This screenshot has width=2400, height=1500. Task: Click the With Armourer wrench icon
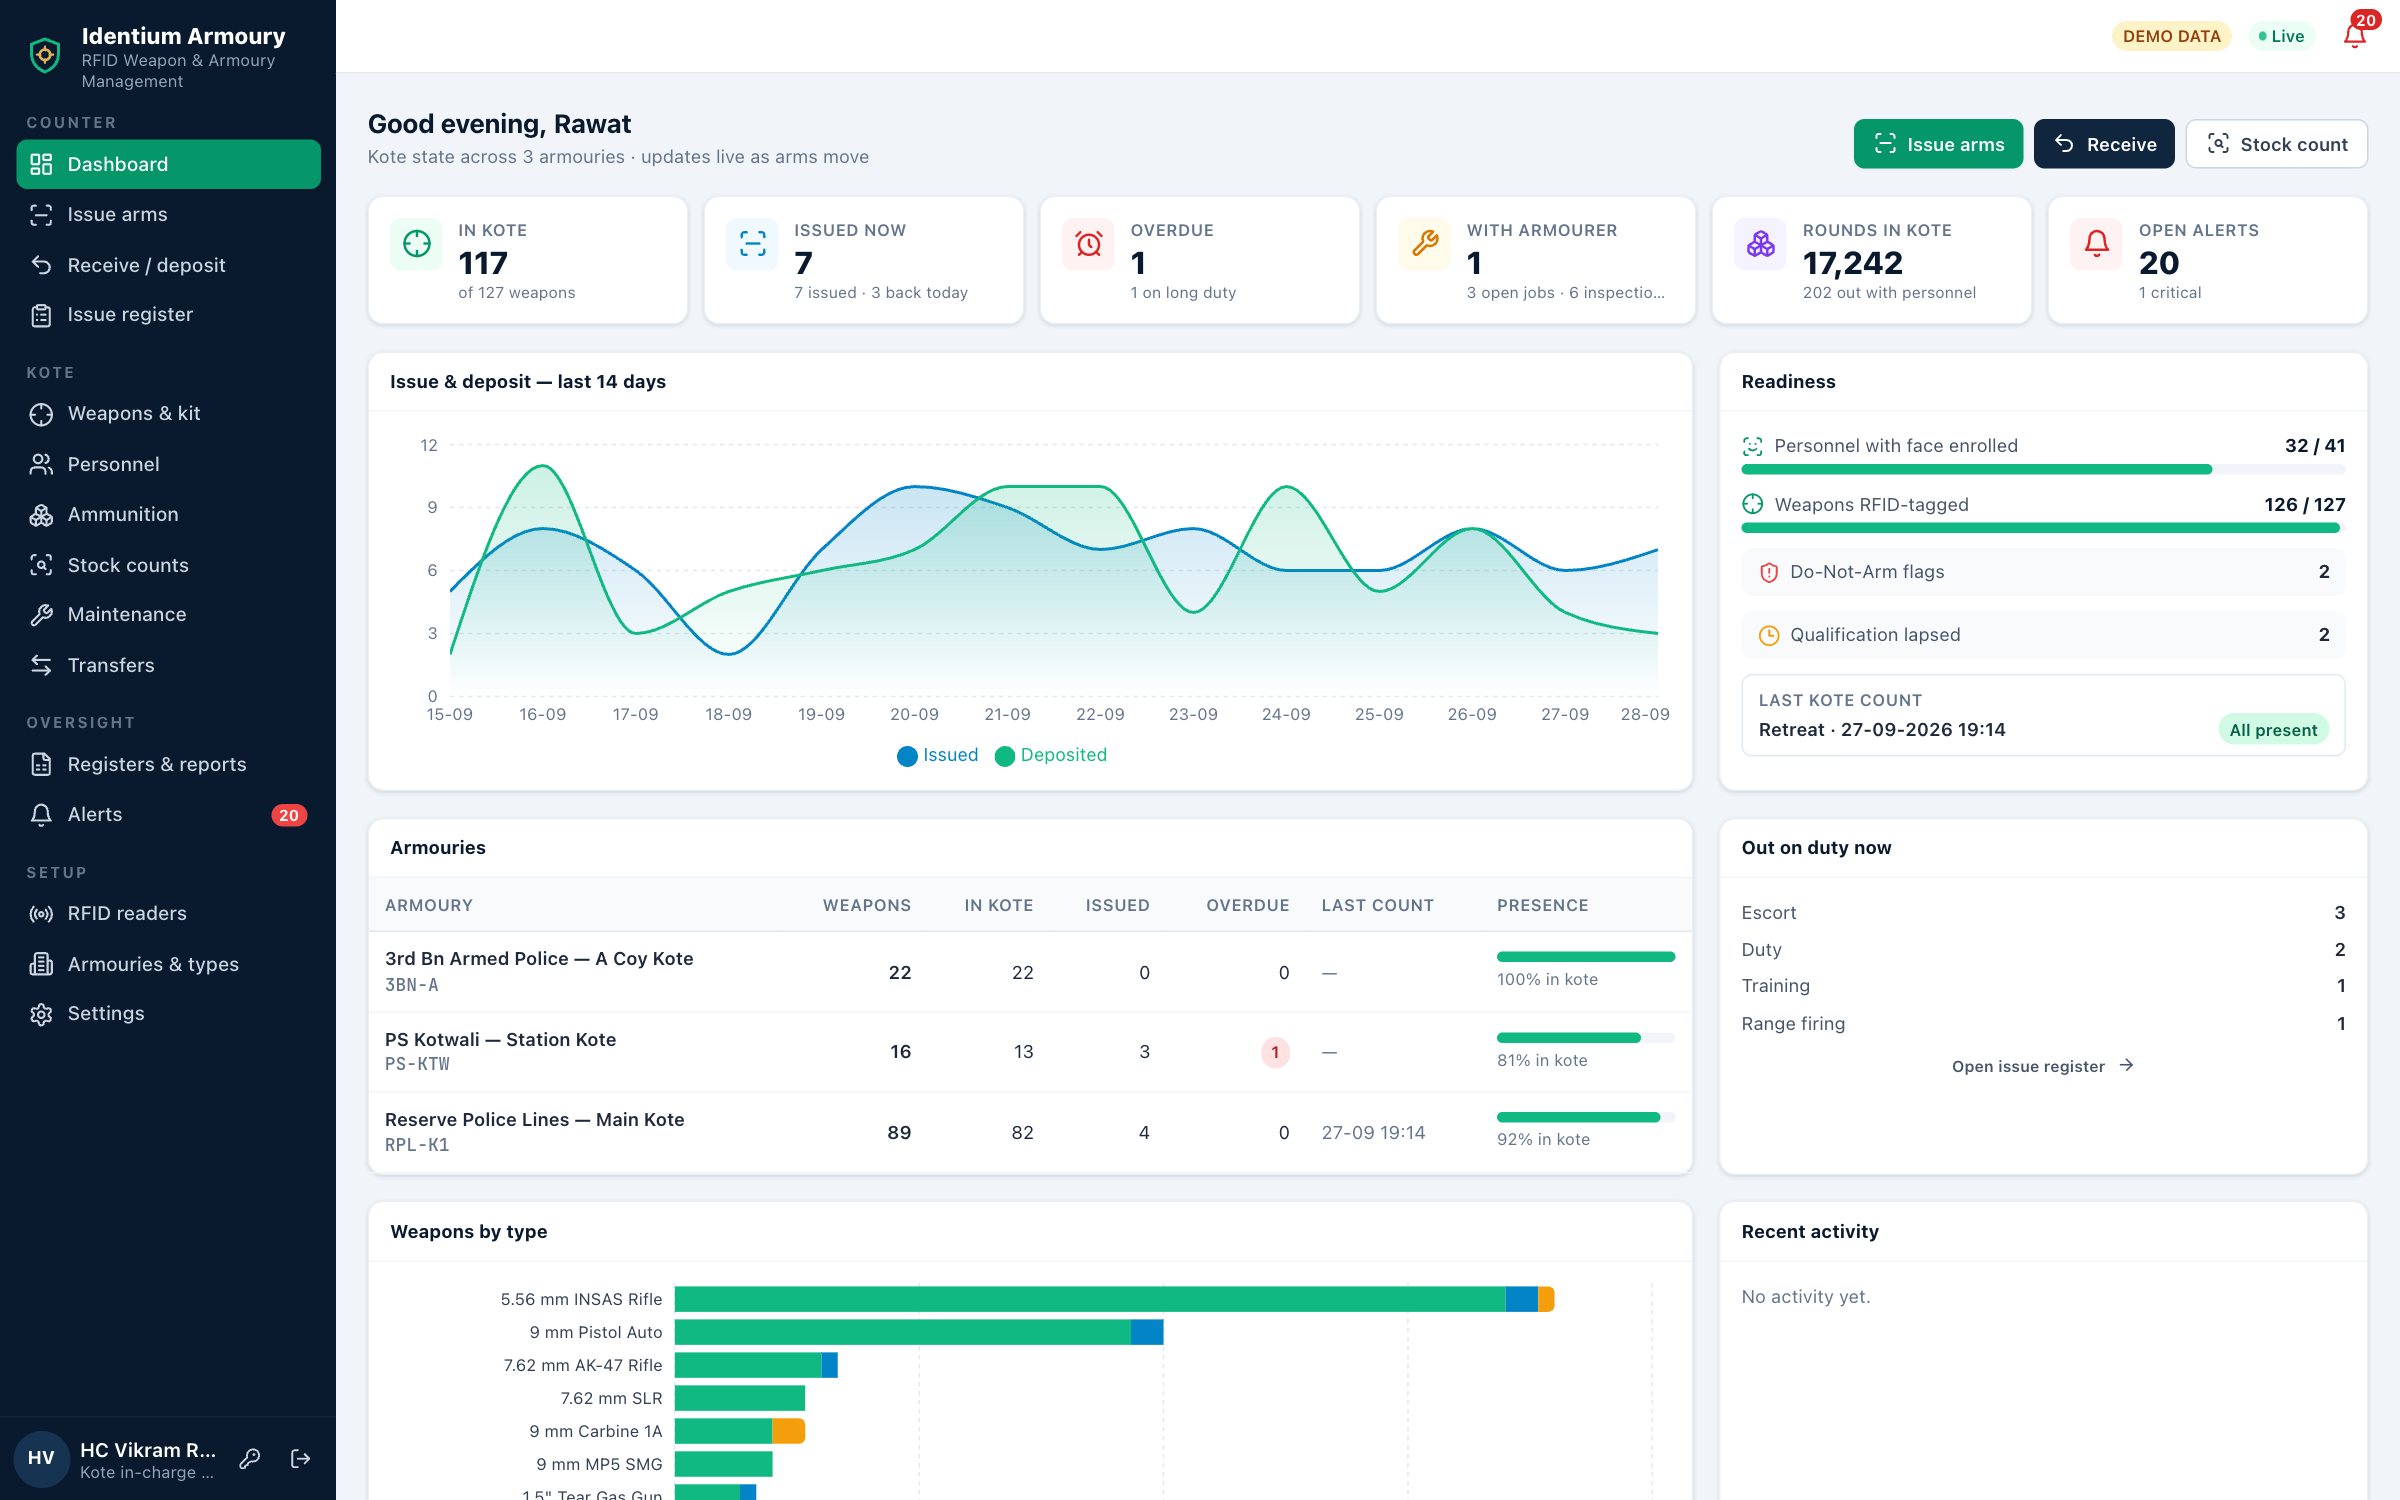point(1425,243)
